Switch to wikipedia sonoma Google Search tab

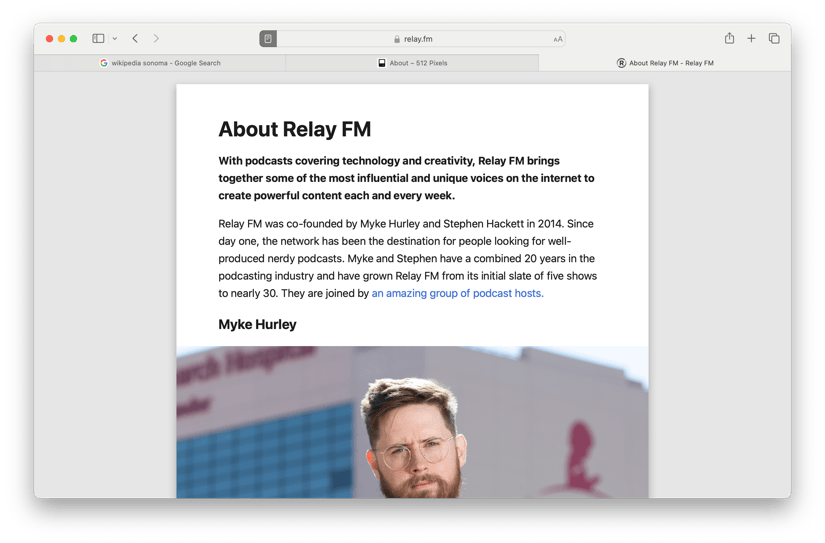(160, 63)
